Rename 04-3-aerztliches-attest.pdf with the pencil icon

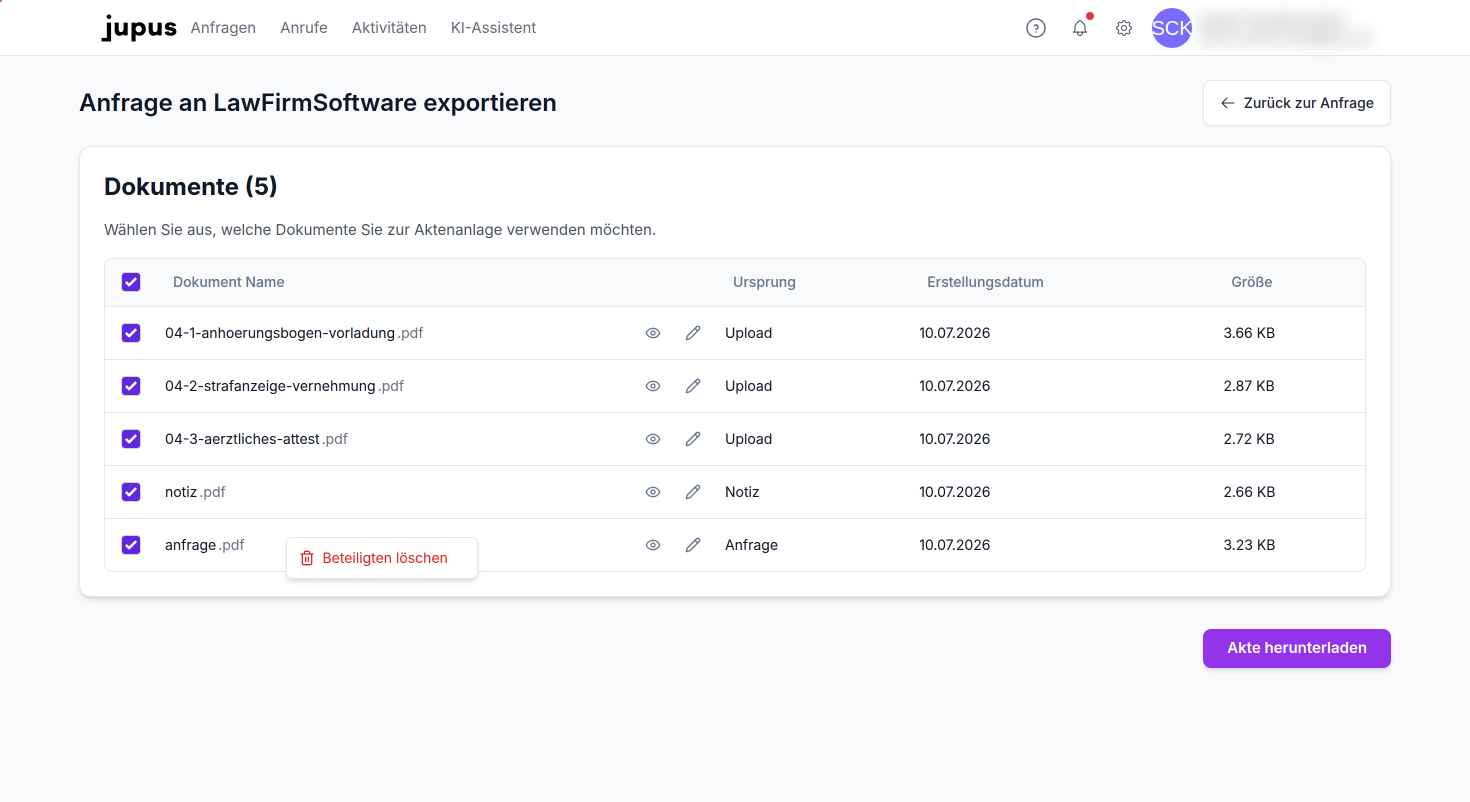click(693, 439)
